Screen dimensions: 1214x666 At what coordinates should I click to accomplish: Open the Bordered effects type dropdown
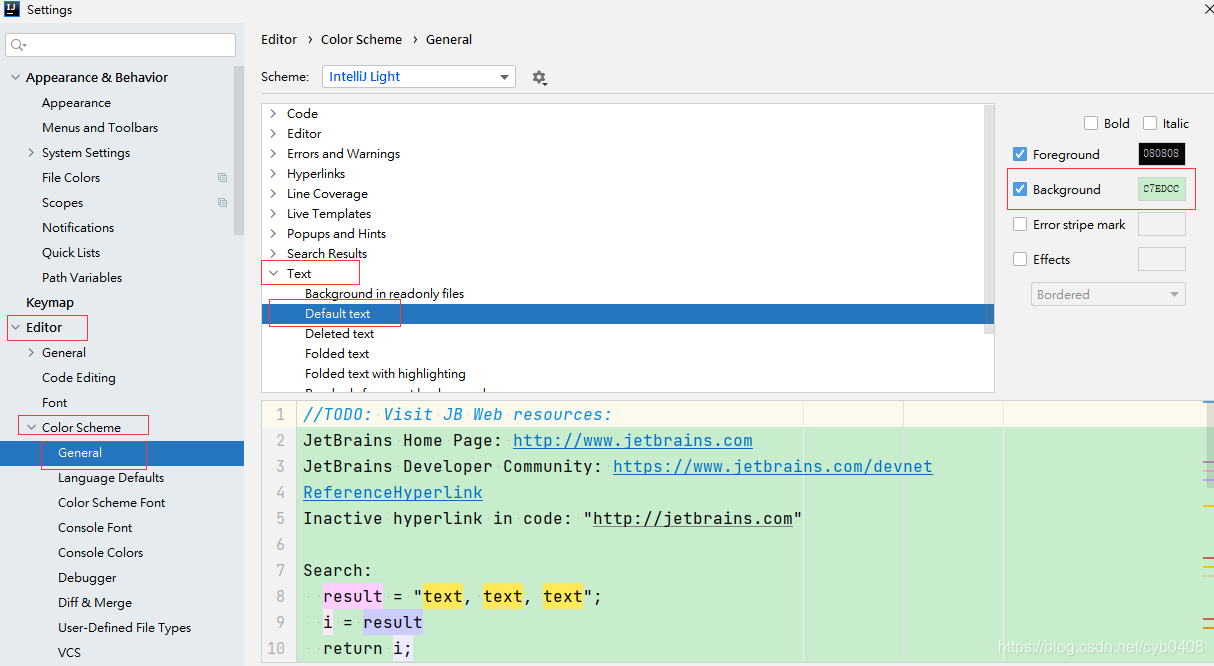tap(1108, 294)
